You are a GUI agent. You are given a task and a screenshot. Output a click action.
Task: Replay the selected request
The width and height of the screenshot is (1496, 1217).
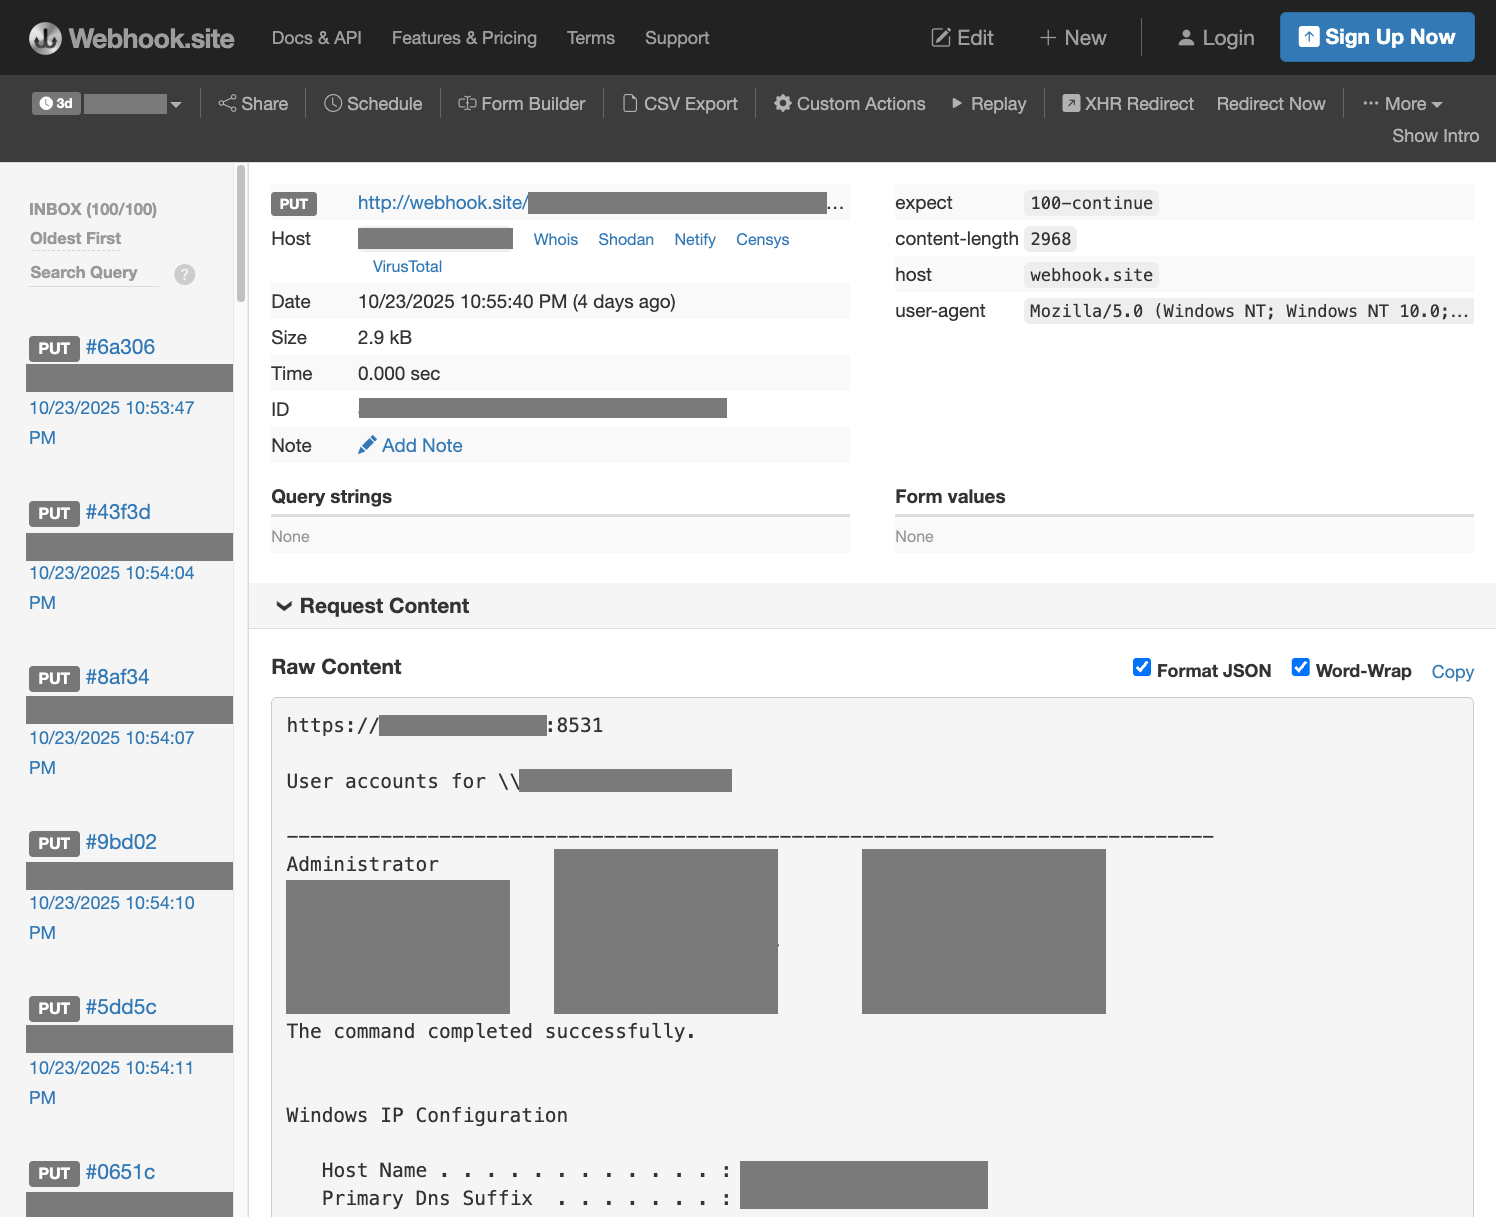pos(988,103)
